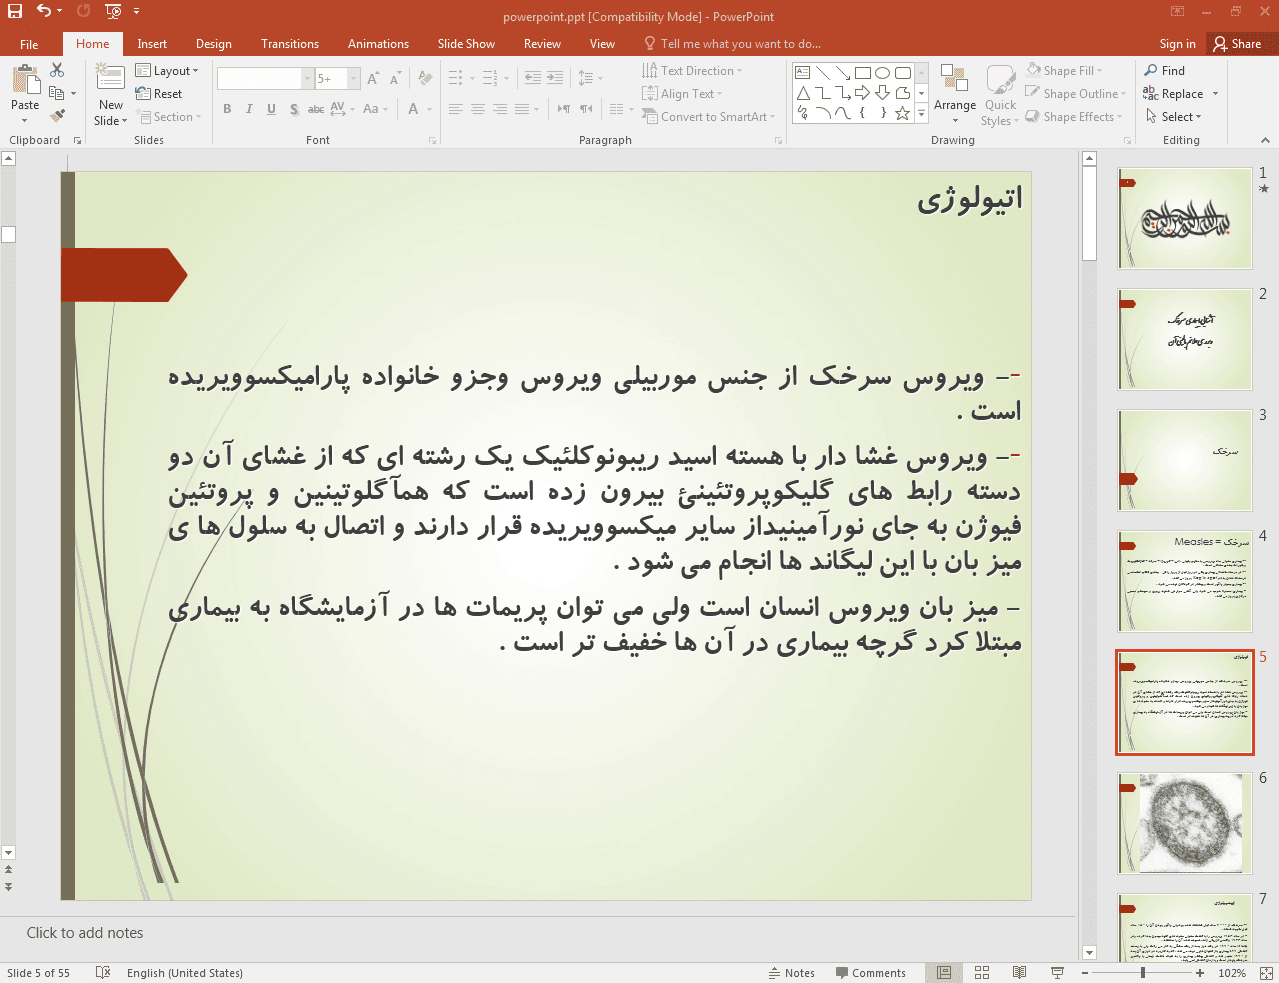Switch to the Animations tab
This screenshot has width=1279, height=983.
pos(378,43)
